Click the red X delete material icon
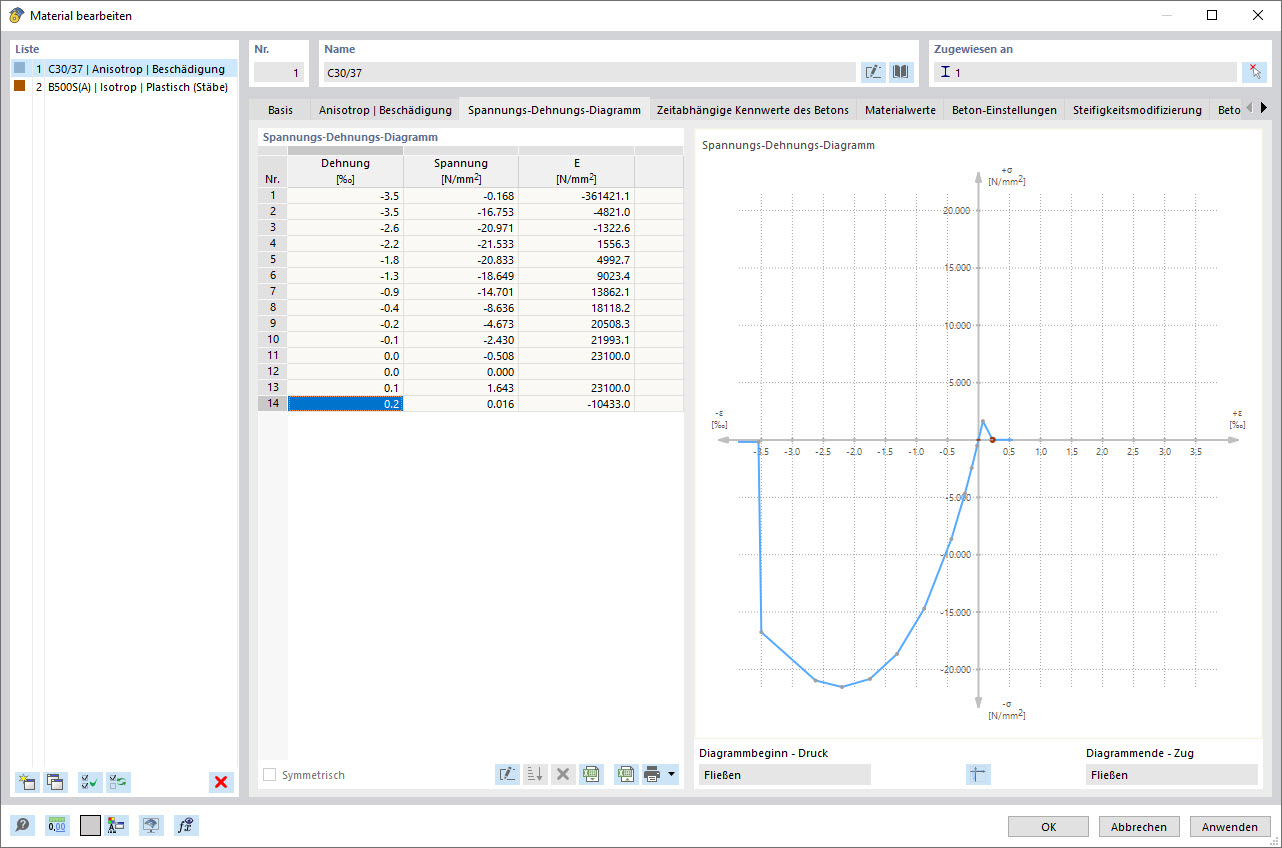Screen dimensions: 1282x848 (x=221, y=782)
